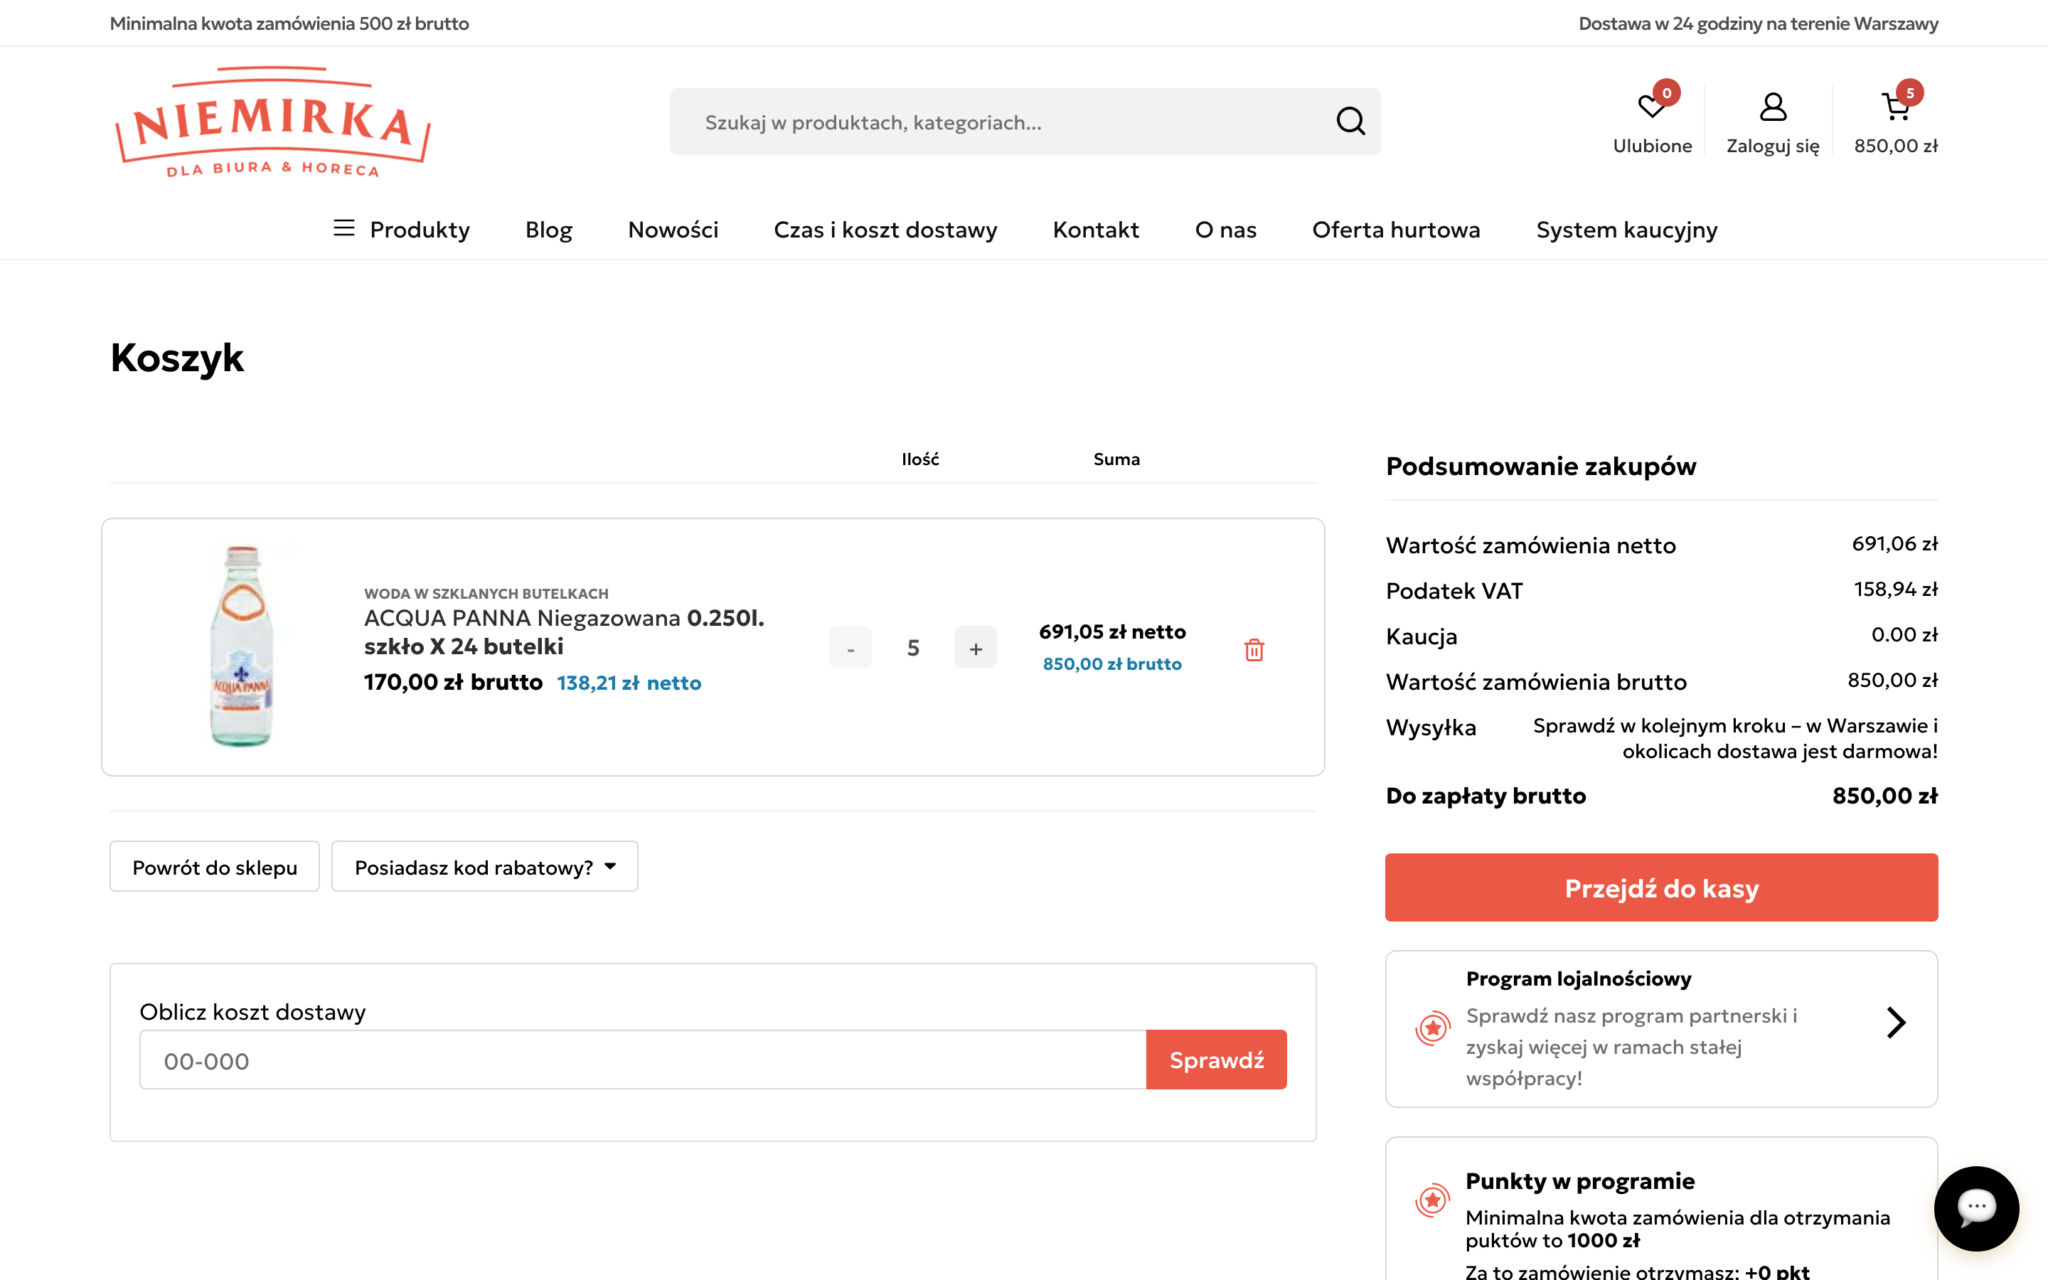Remove Acqua Panna with trash icon

[x=1254, y=650]
